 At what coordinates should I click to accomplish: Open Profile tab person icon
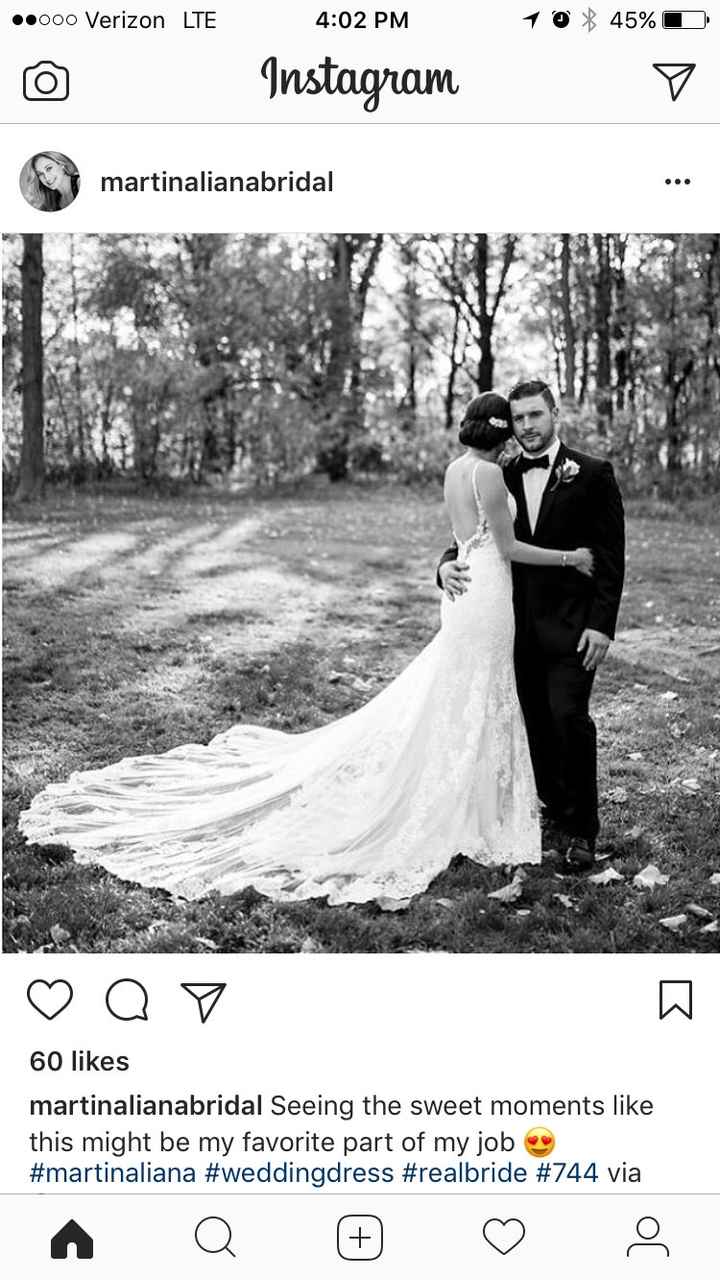point(647,1238)
